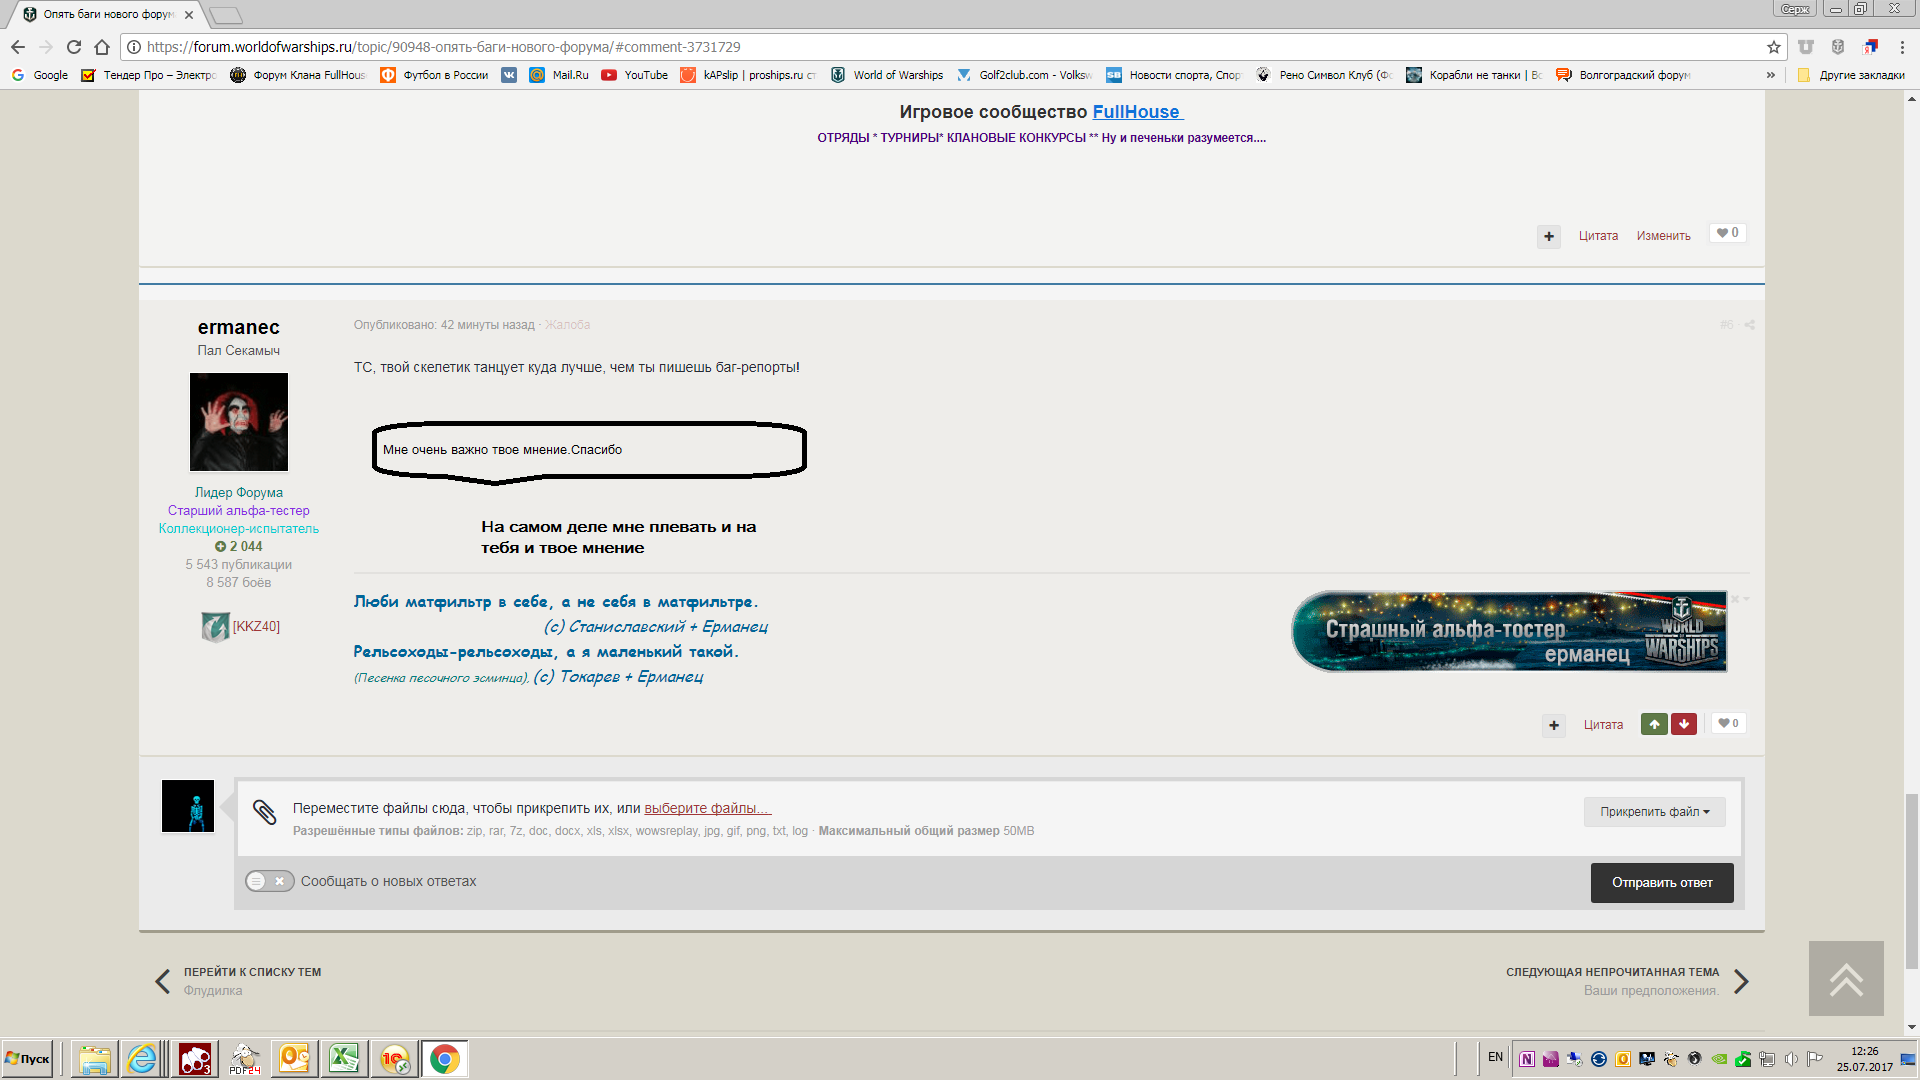Image resolution: width=1920 pixels, height=1080 pixels.
Task: Open the browser home page icon
Action: click(102, 47)
